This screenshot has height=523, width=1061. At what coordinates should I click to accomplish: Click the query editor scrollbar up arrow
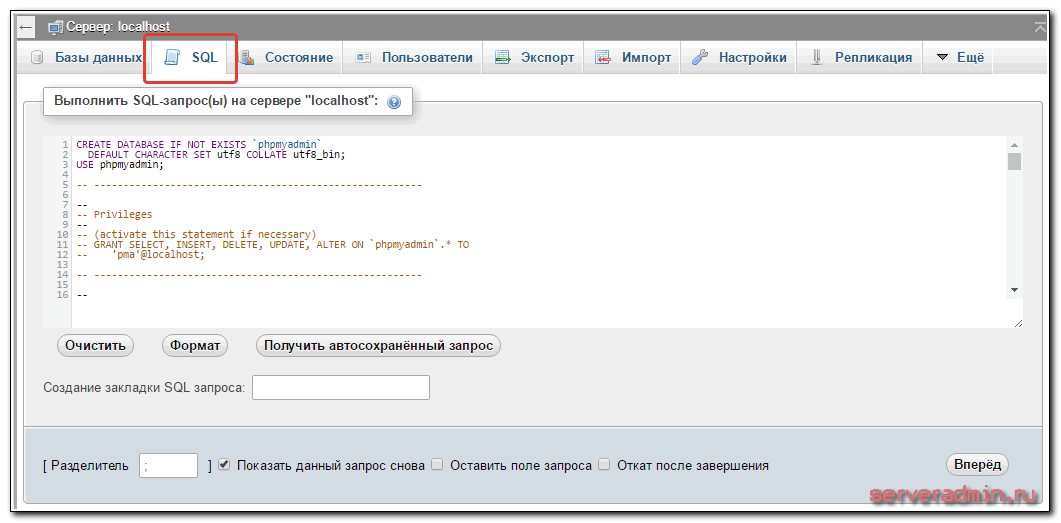coord(1014,144)
